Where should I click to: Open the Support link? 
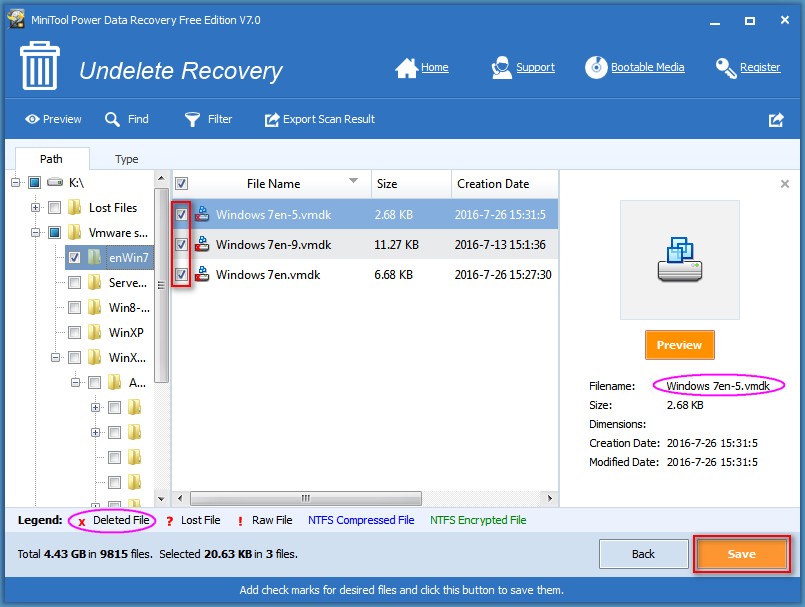[535, 67]
